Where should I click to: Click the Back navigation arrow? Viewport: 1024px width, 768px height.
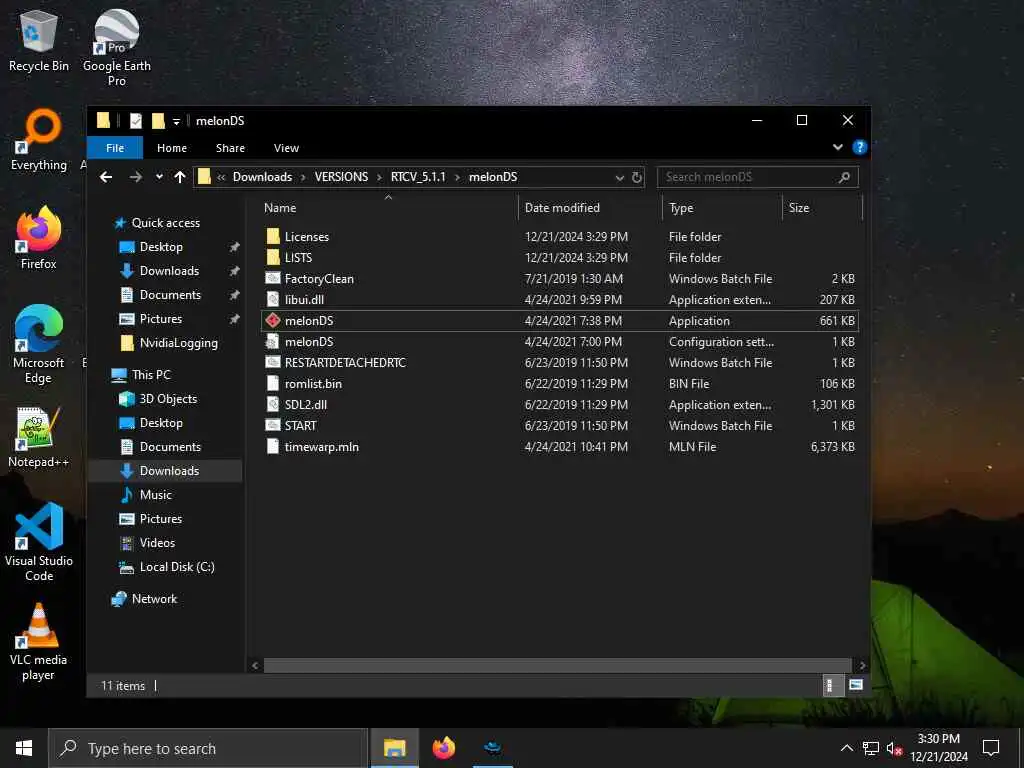[106, 177]
